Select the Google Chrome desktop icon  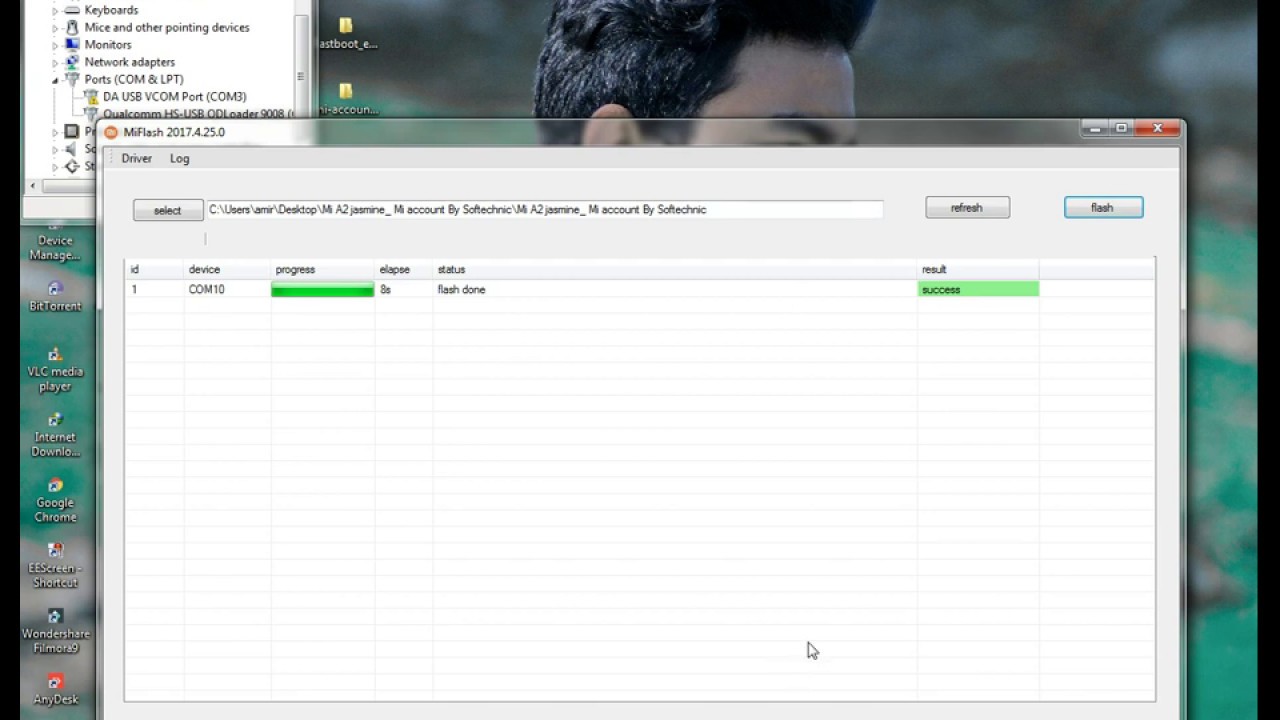[55, 501]
